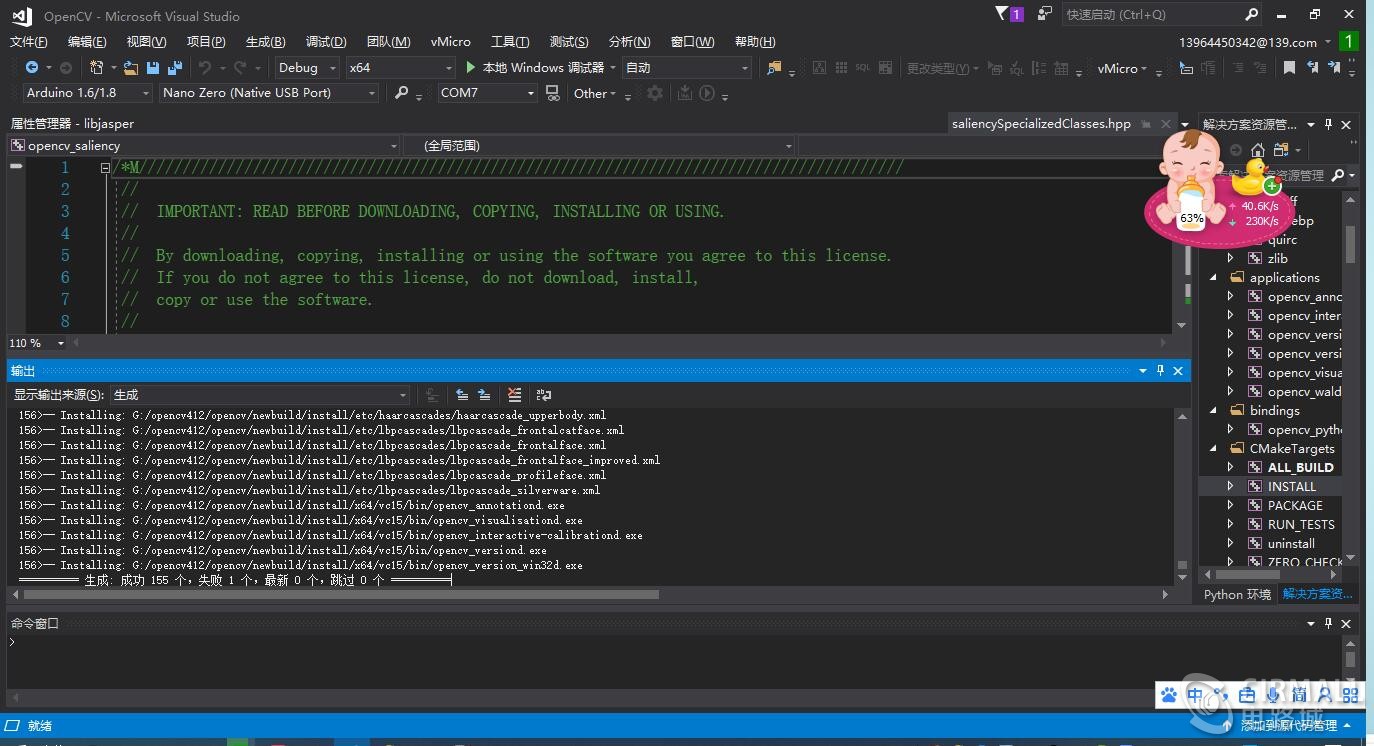Click the next bookmark icon

tap(1335, 68)
